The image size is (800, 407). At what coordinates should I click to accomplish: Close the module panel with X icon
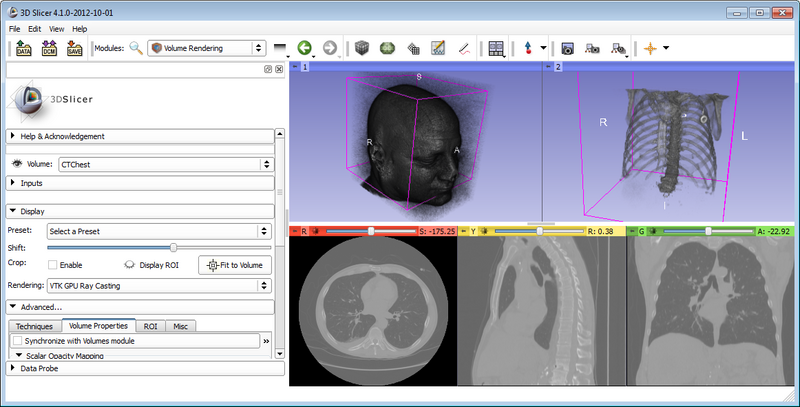pos(279,69)
